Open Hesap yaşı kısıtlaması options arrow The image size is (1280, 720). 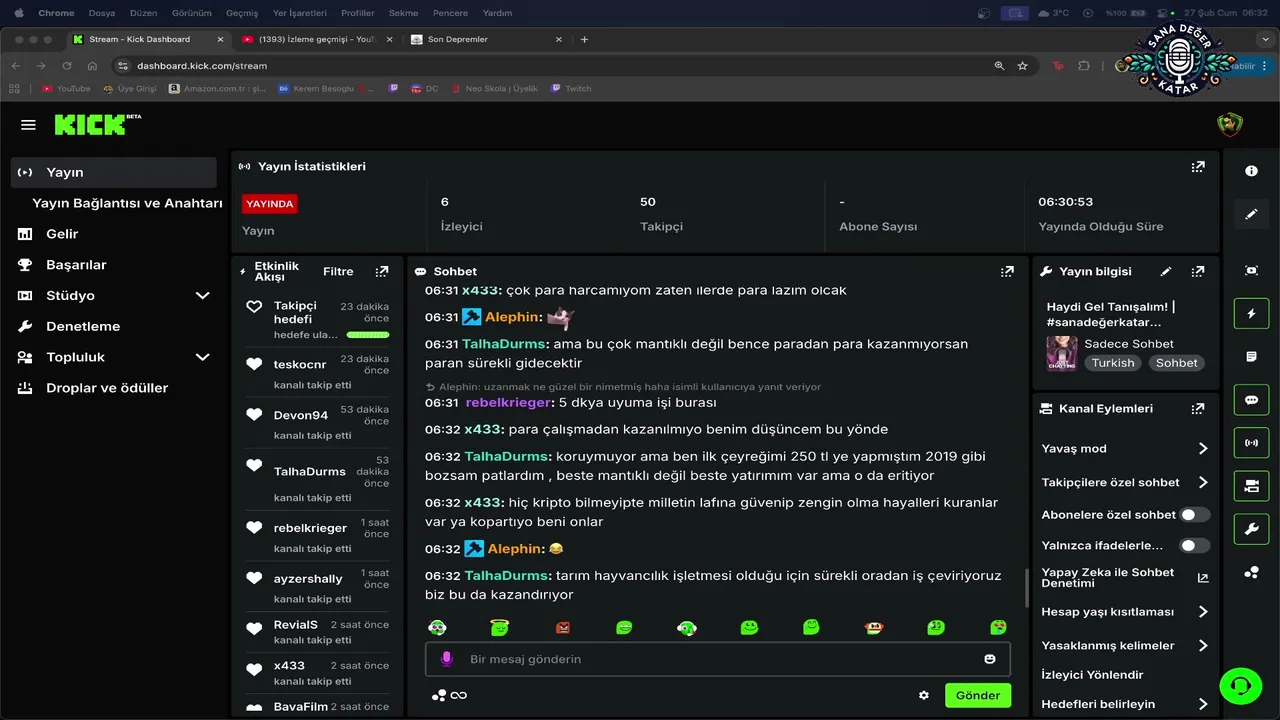(x=1203, y=612)
